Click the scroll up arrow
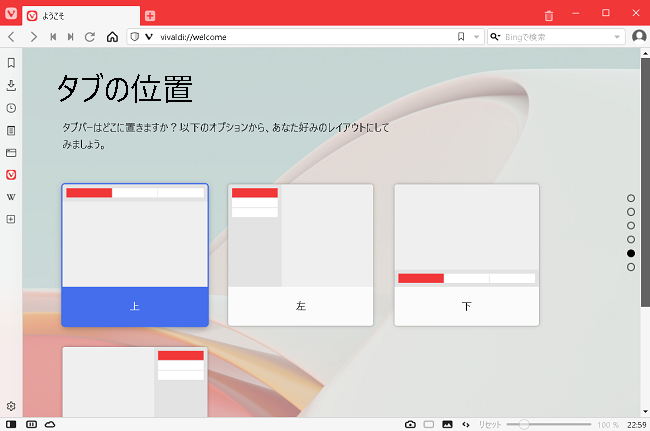This screenshot has height=431, width=650. (x=645, y=53)
